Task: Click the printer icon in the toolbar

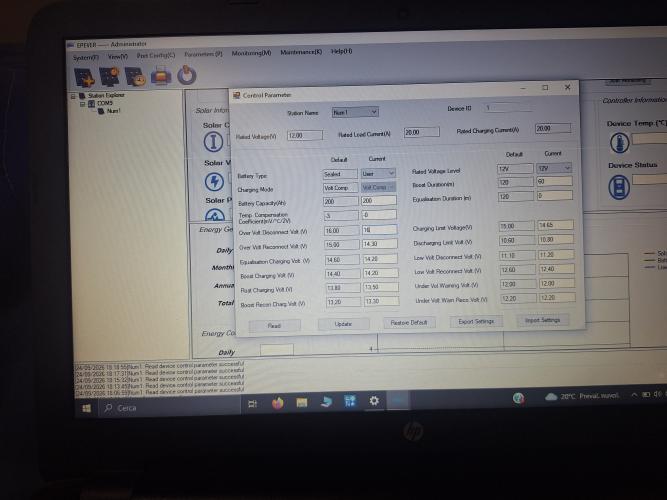Action: [x=161, y=76]
